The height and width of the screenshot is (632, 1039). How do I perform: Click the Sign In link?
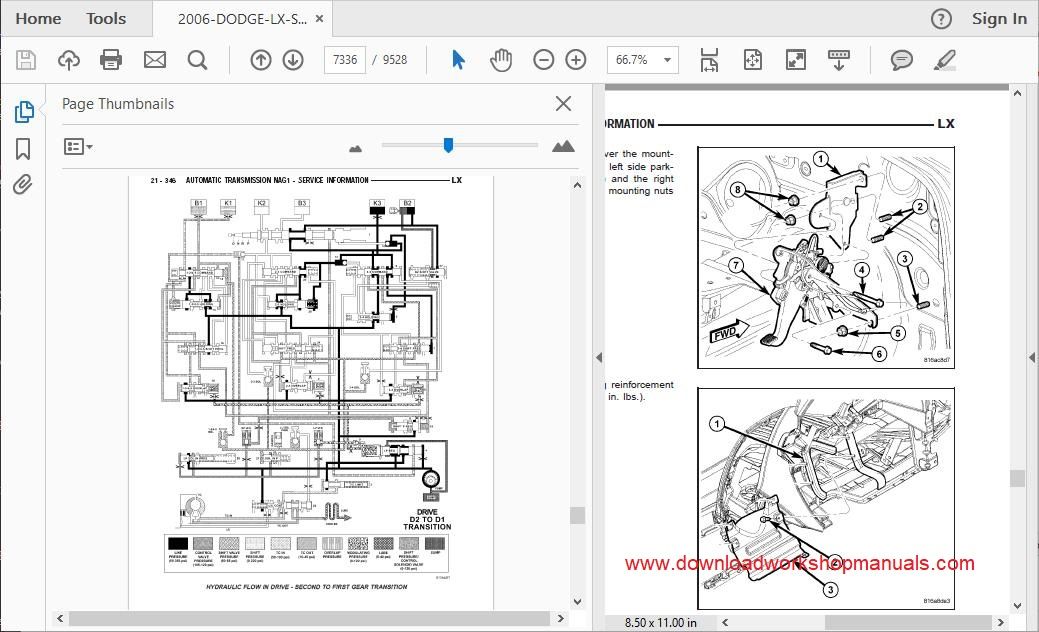coord(999,19)
